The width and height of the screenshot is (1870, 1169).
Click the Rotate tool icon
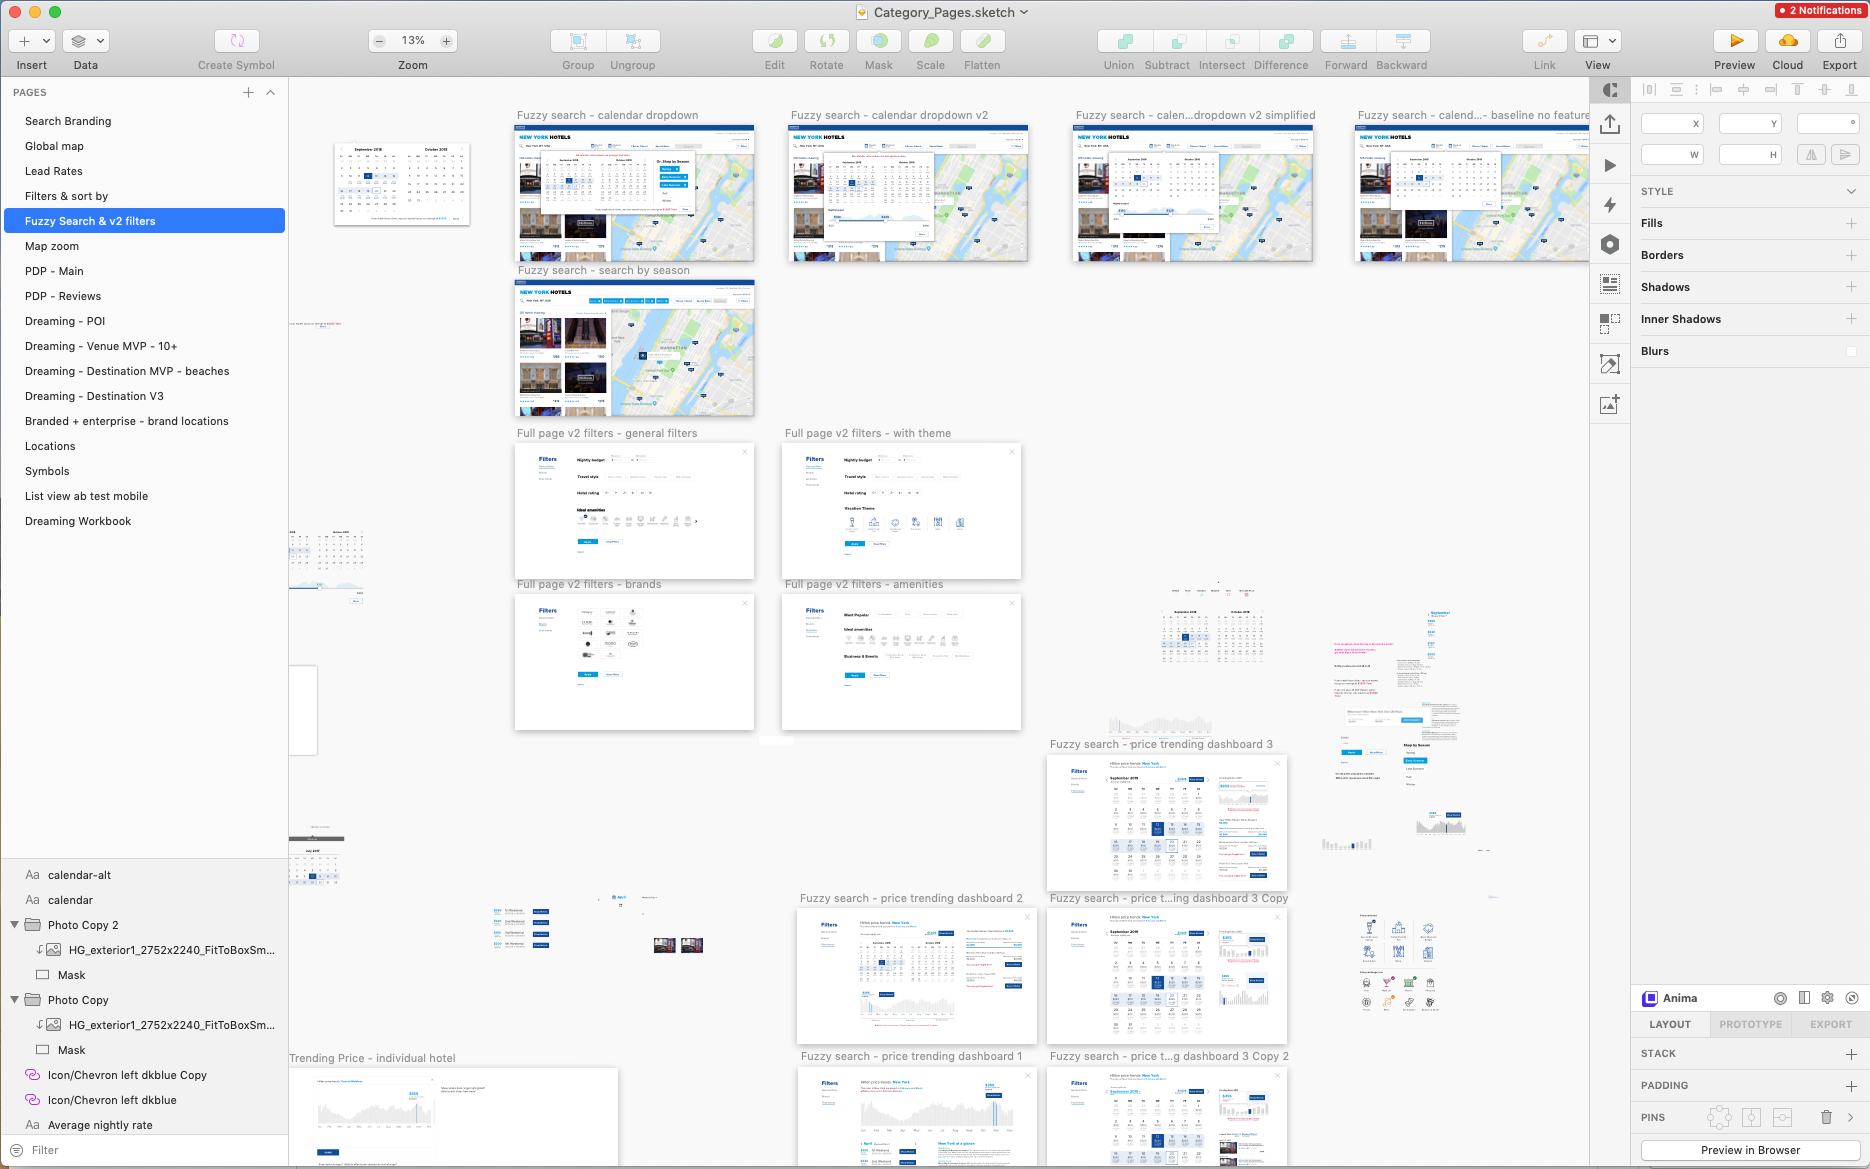click(x=826, y=41)
